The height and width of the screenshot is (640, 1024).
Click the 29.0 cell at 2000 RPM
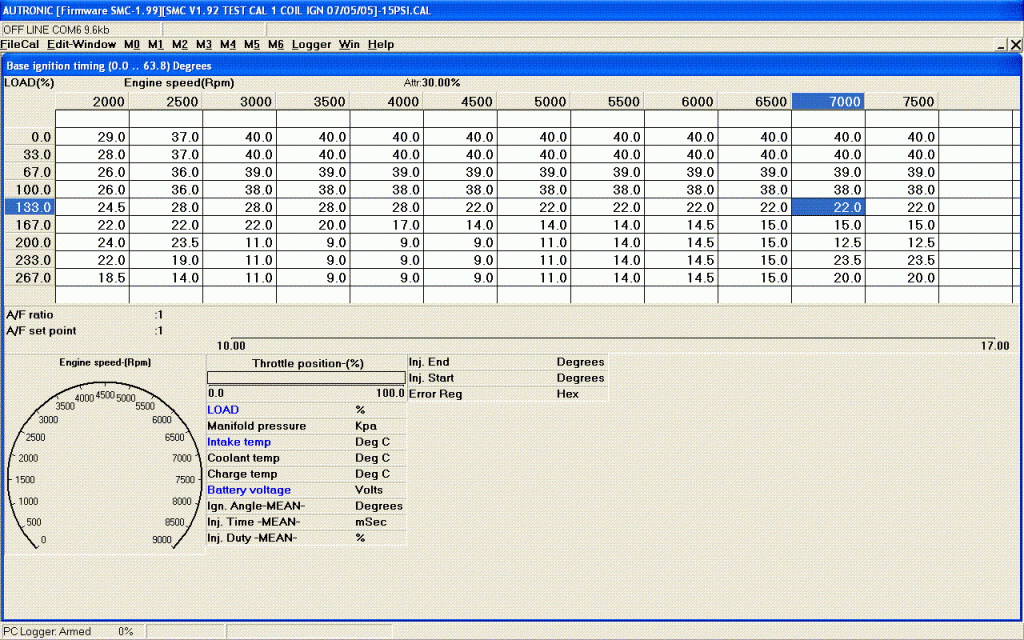93,137
